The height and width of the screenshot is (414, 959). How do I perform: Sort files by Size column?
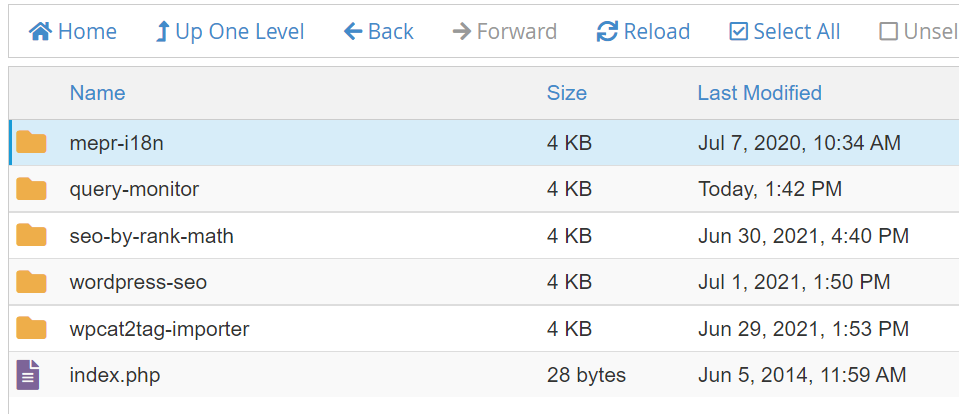click(566, 93)
